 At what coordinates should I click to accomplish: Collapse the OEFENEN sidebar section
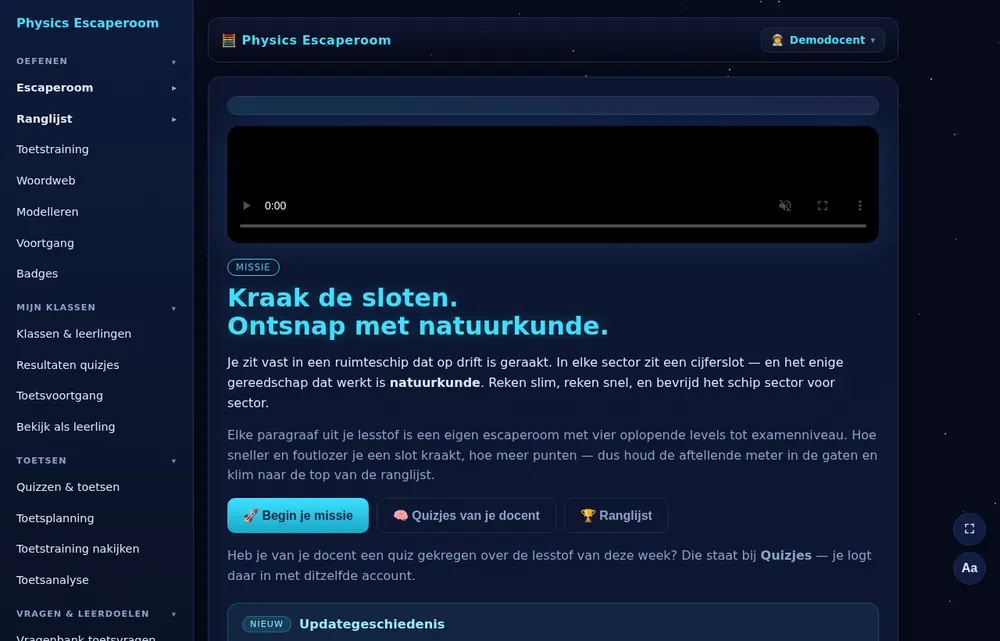[173, 62]
